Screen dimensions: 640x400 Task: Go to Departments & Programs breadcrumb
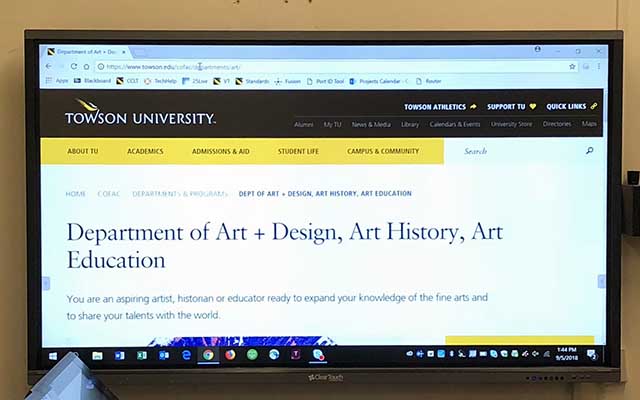pos(180,194)
